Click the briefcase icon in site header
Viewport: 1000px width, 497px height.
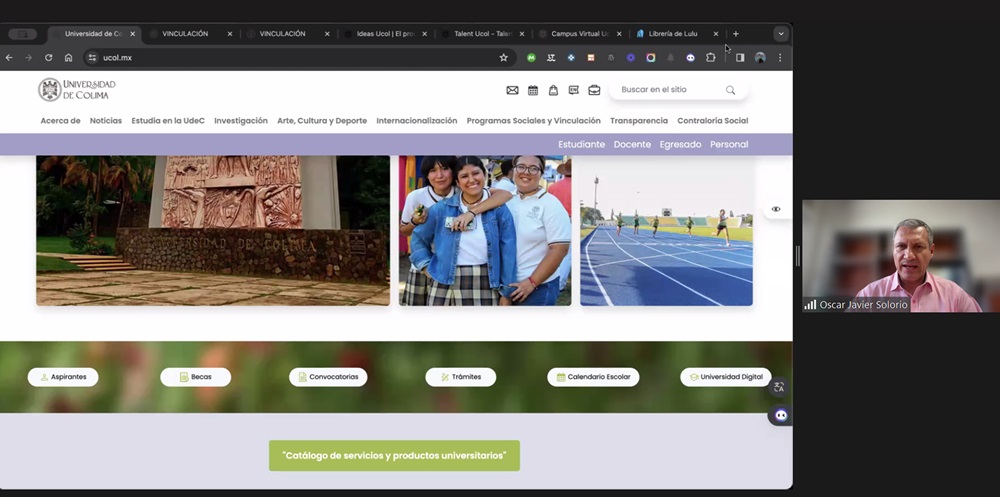click(594, 90)
